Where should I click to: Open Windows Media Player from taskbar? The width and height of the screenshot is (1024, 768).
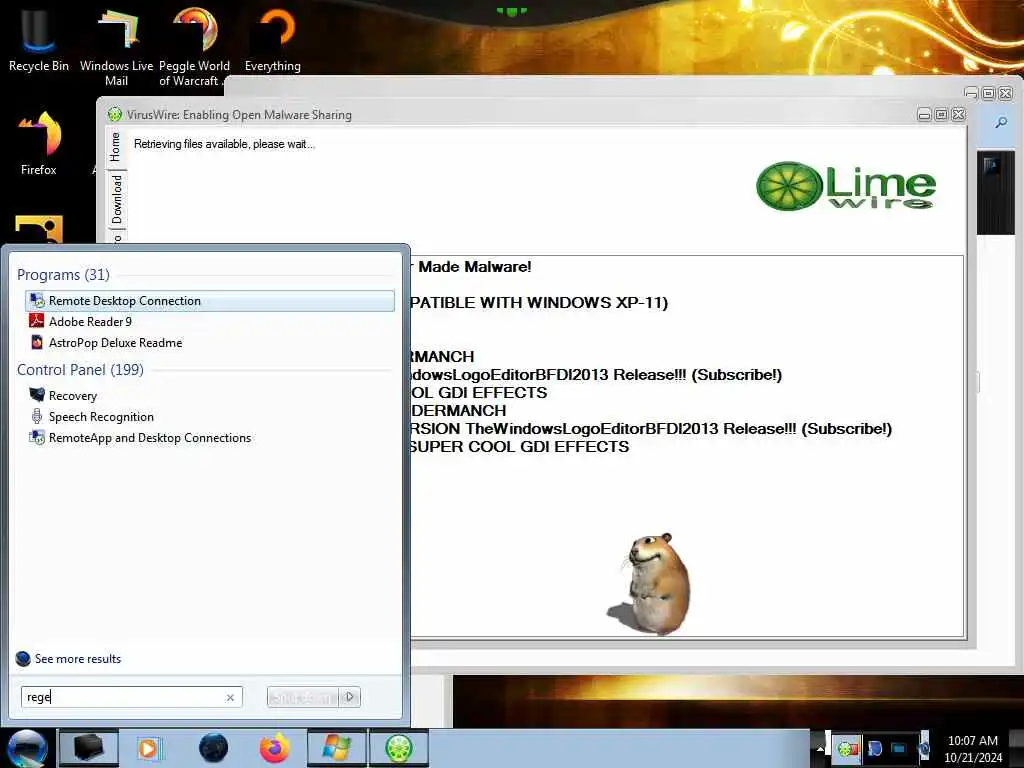pyautogui.click(x=150, y=748)
